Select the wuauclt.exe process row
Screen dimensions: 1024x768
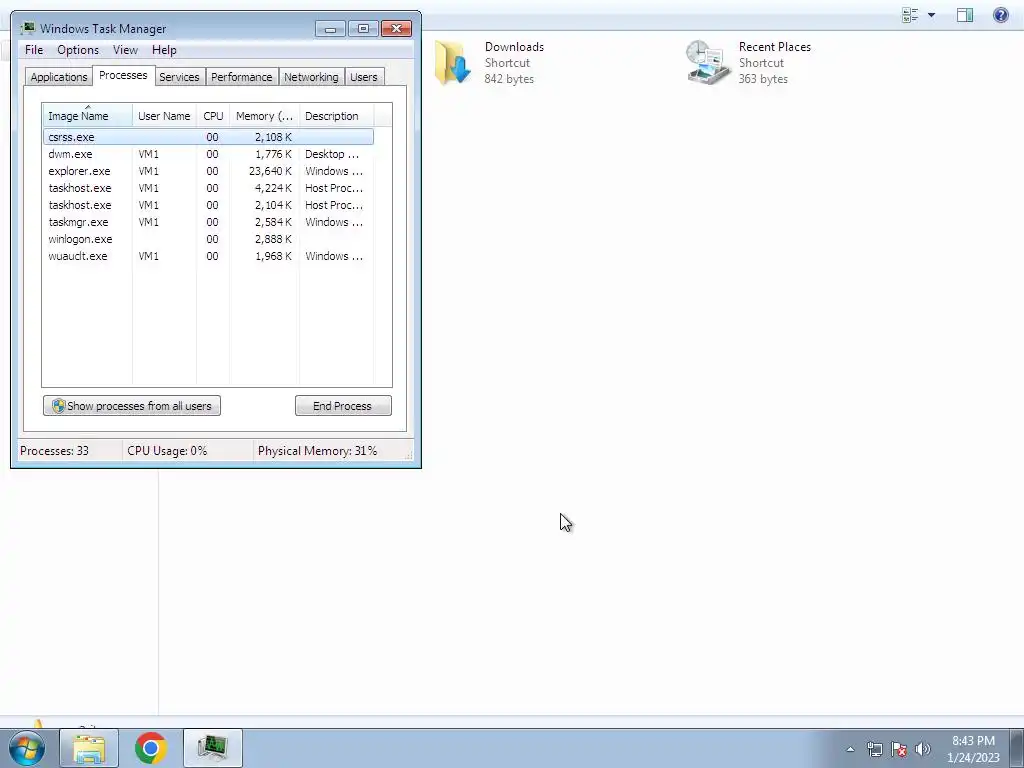[x=208, y=256]
